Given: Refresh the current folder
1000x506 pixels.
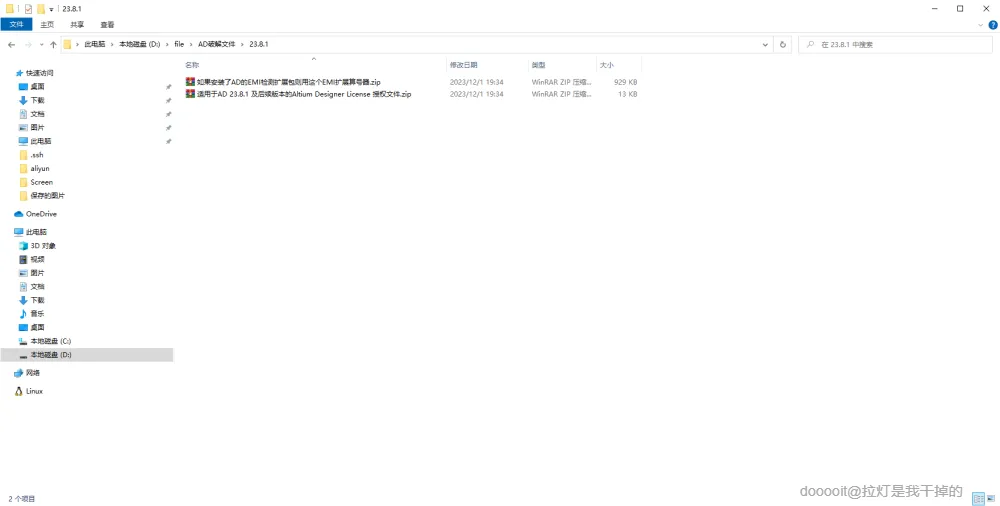Looking at the screenshot, I should pyautogui.click(x=783, y=45).
